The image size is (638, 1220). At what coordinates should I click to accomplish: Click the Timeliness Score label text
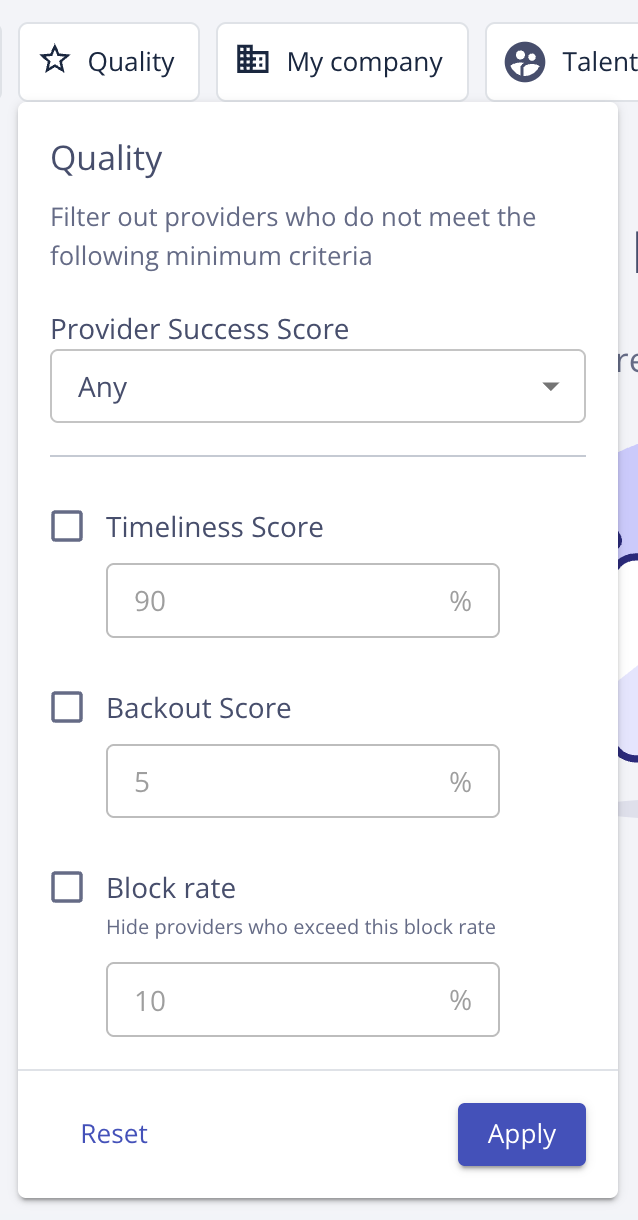coord(215,527)
